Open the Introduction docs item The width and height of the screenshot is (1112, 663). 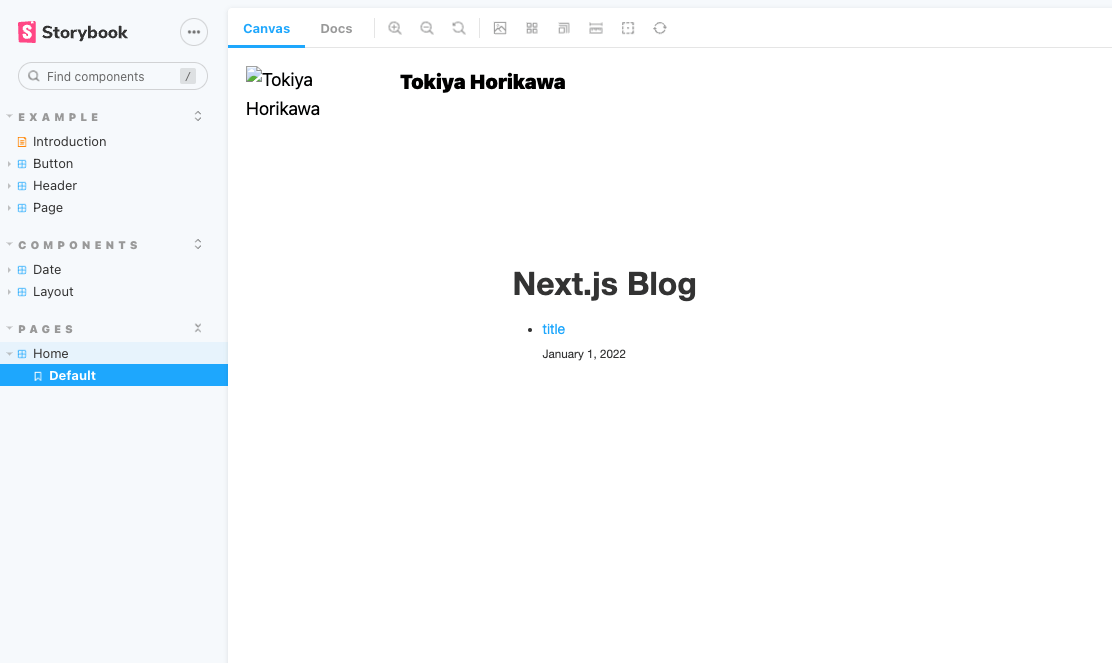(70, 142)
